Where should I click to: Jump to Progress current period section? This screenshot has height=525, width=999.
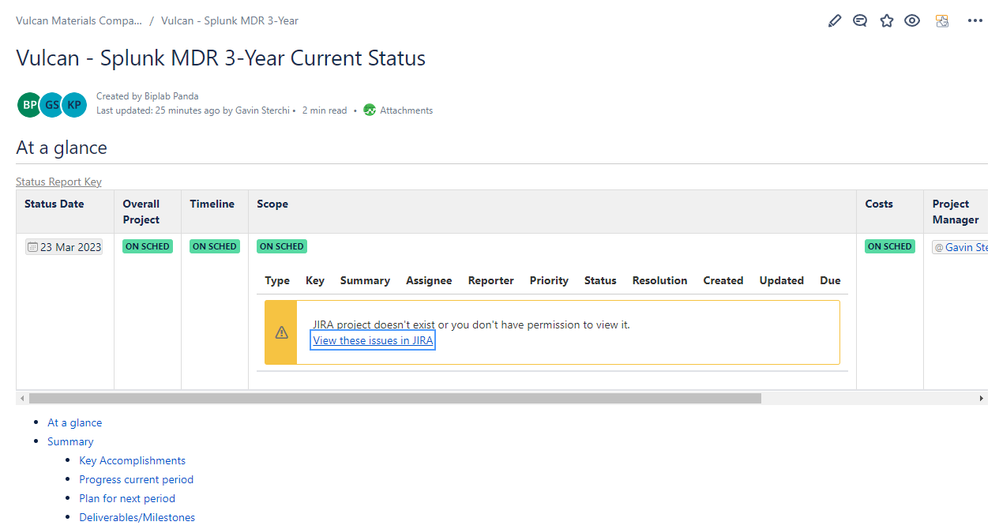click(136, 480)
